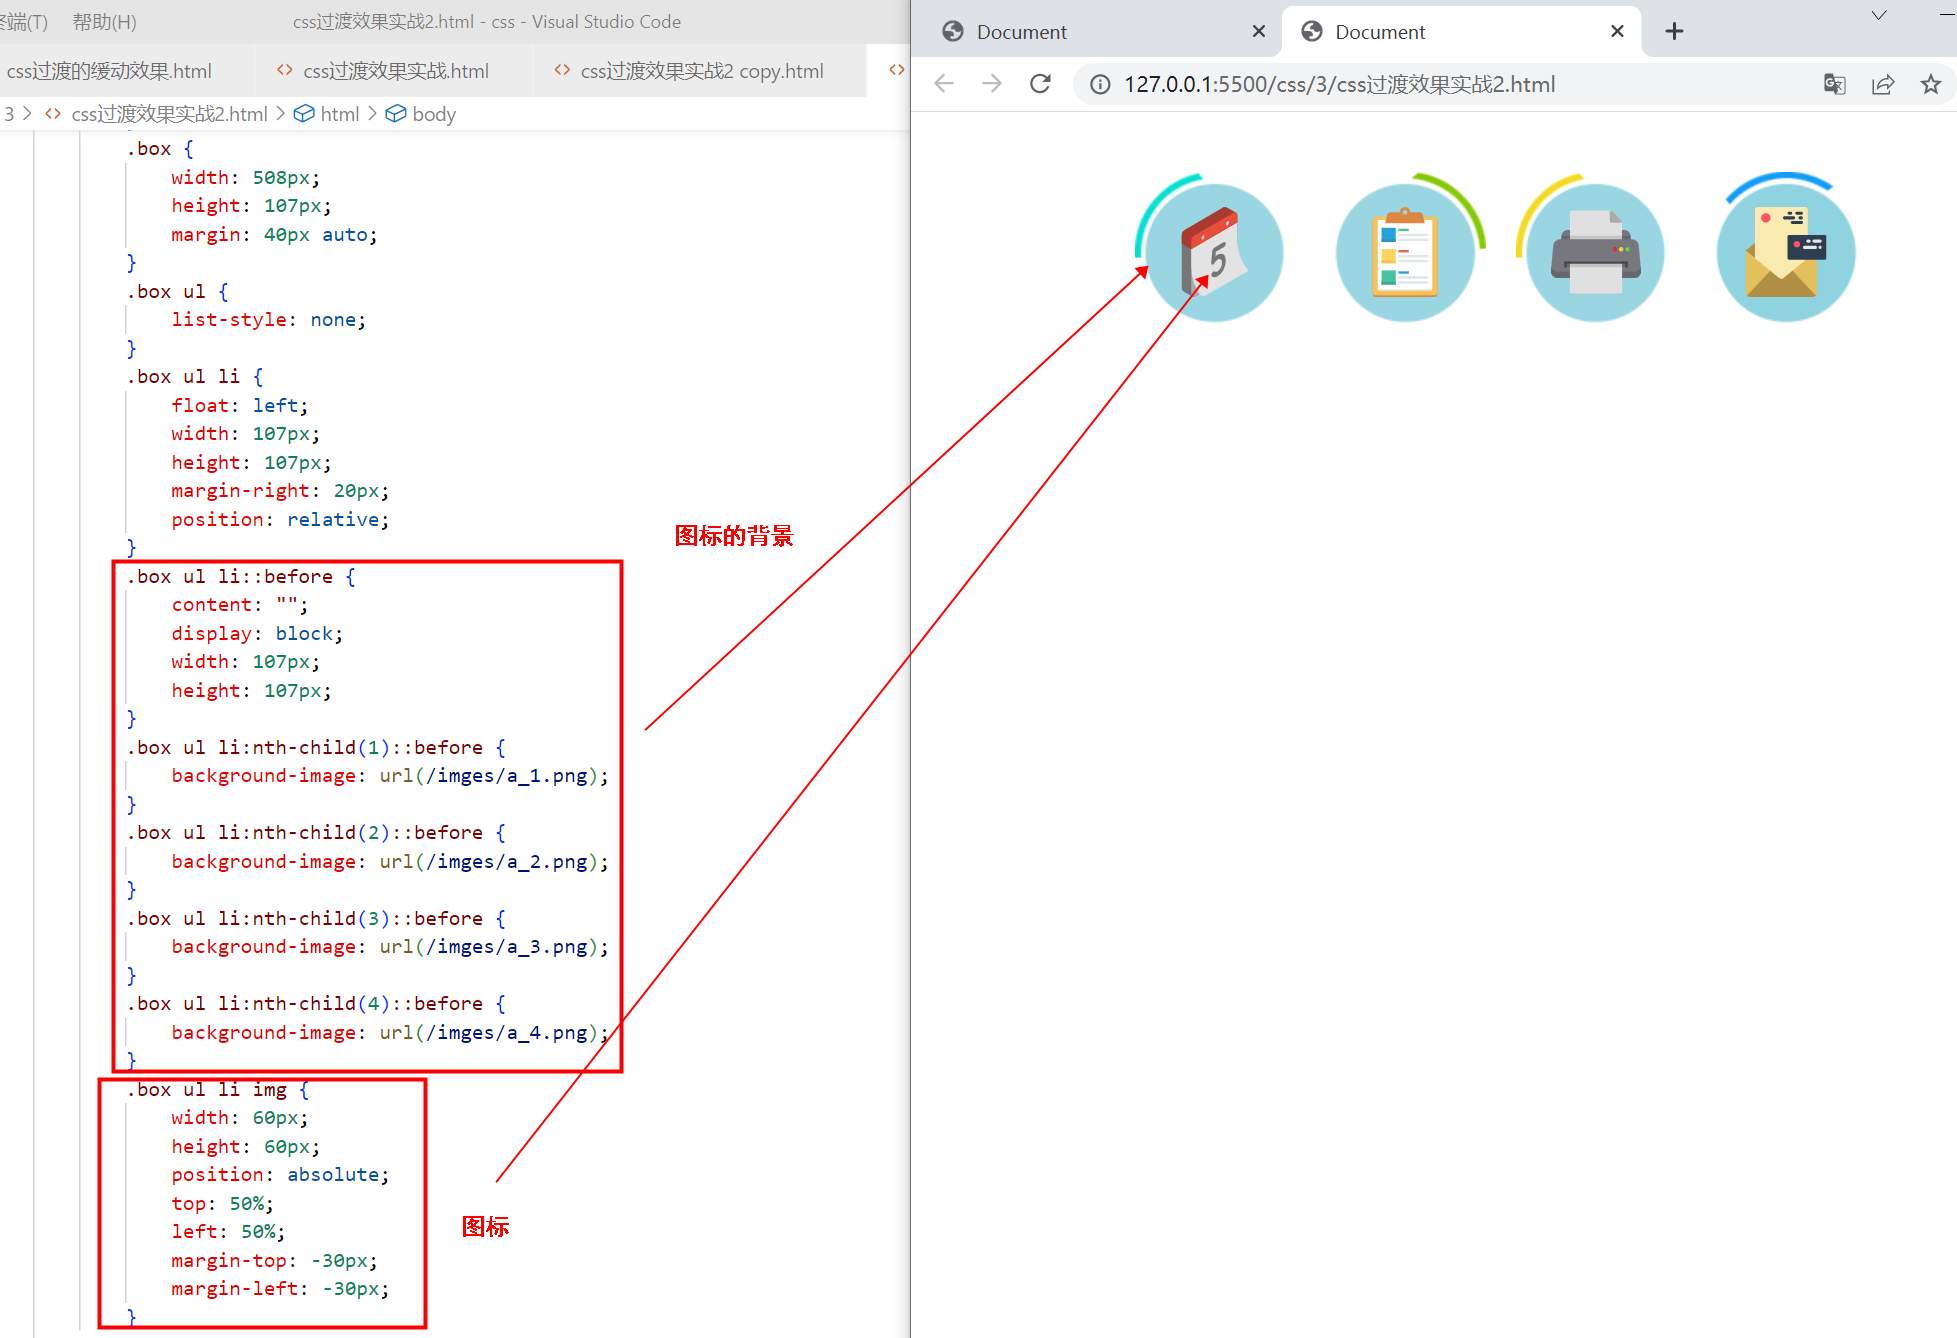Click the a_3.png background-image line
The image size is (1957, 1338).
[390, 946]
